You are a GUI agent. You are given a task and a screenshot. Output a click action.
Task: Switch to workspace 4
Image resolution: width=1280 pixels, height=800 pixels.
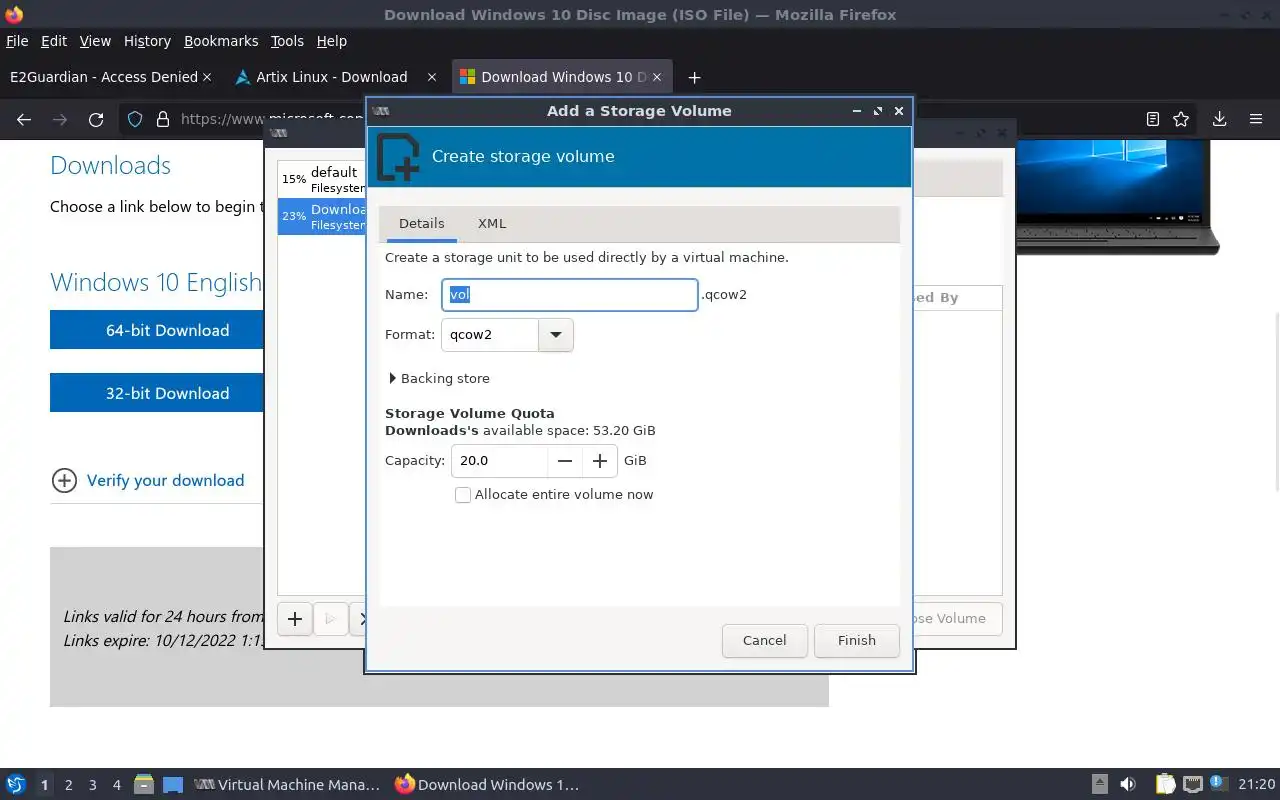tap(117, 785)
